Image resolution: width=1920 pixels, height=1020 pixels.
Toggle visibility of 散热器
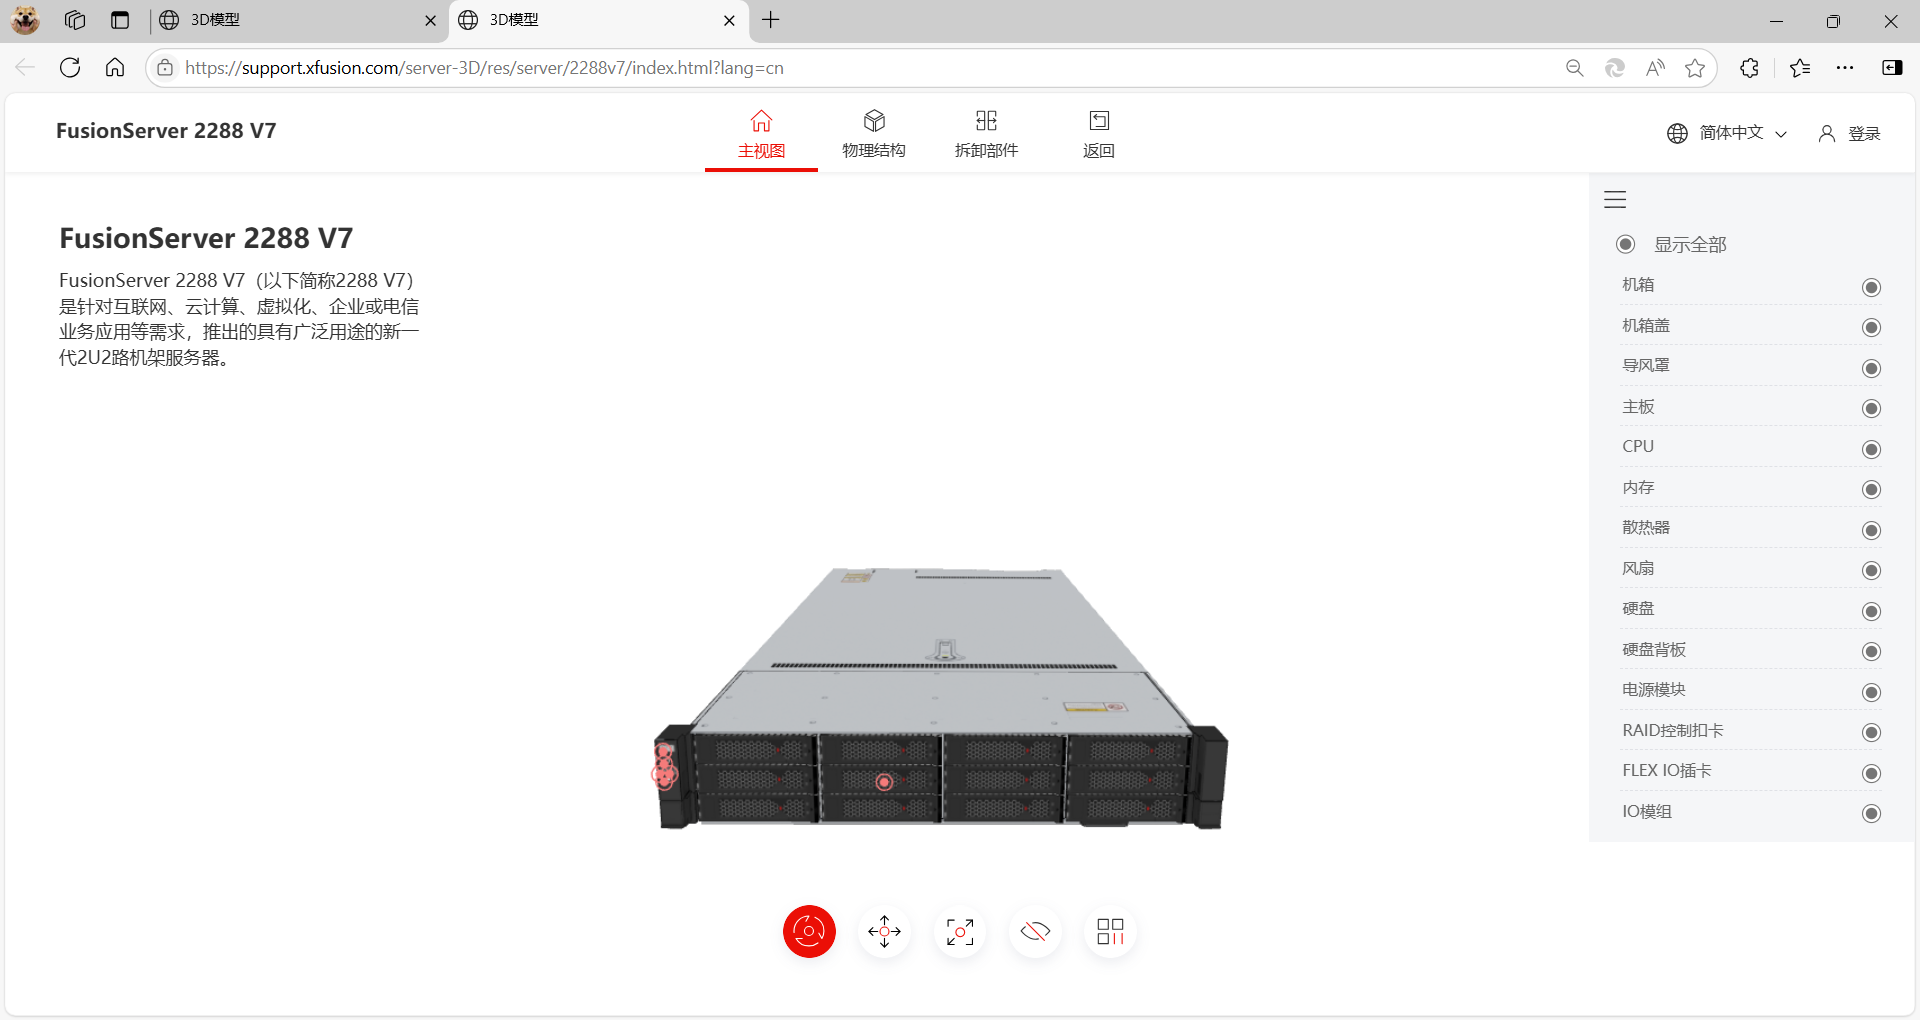(1872, 531)
